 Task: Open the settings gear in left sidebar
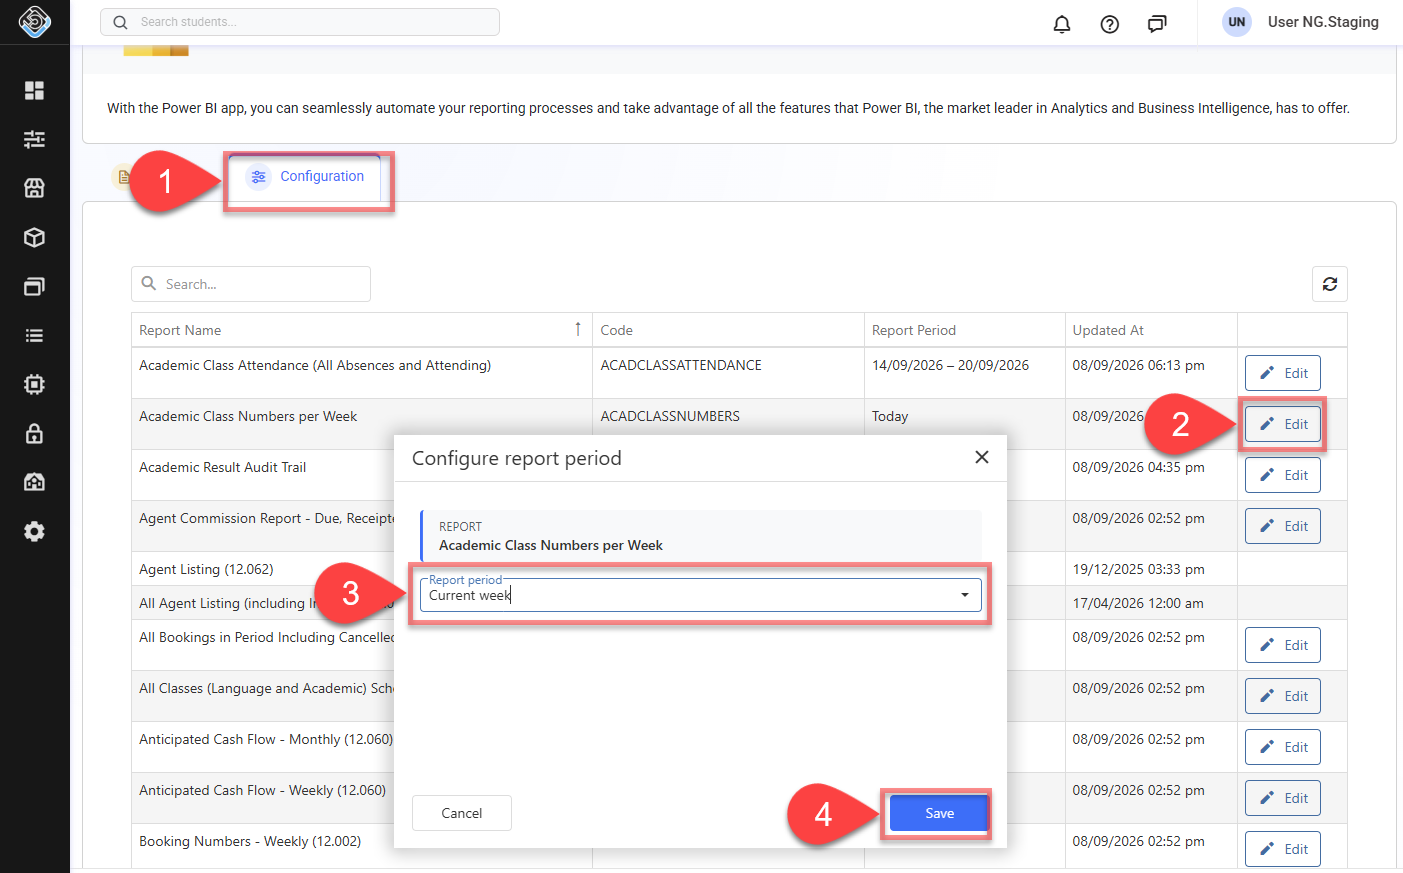point(34,531)
